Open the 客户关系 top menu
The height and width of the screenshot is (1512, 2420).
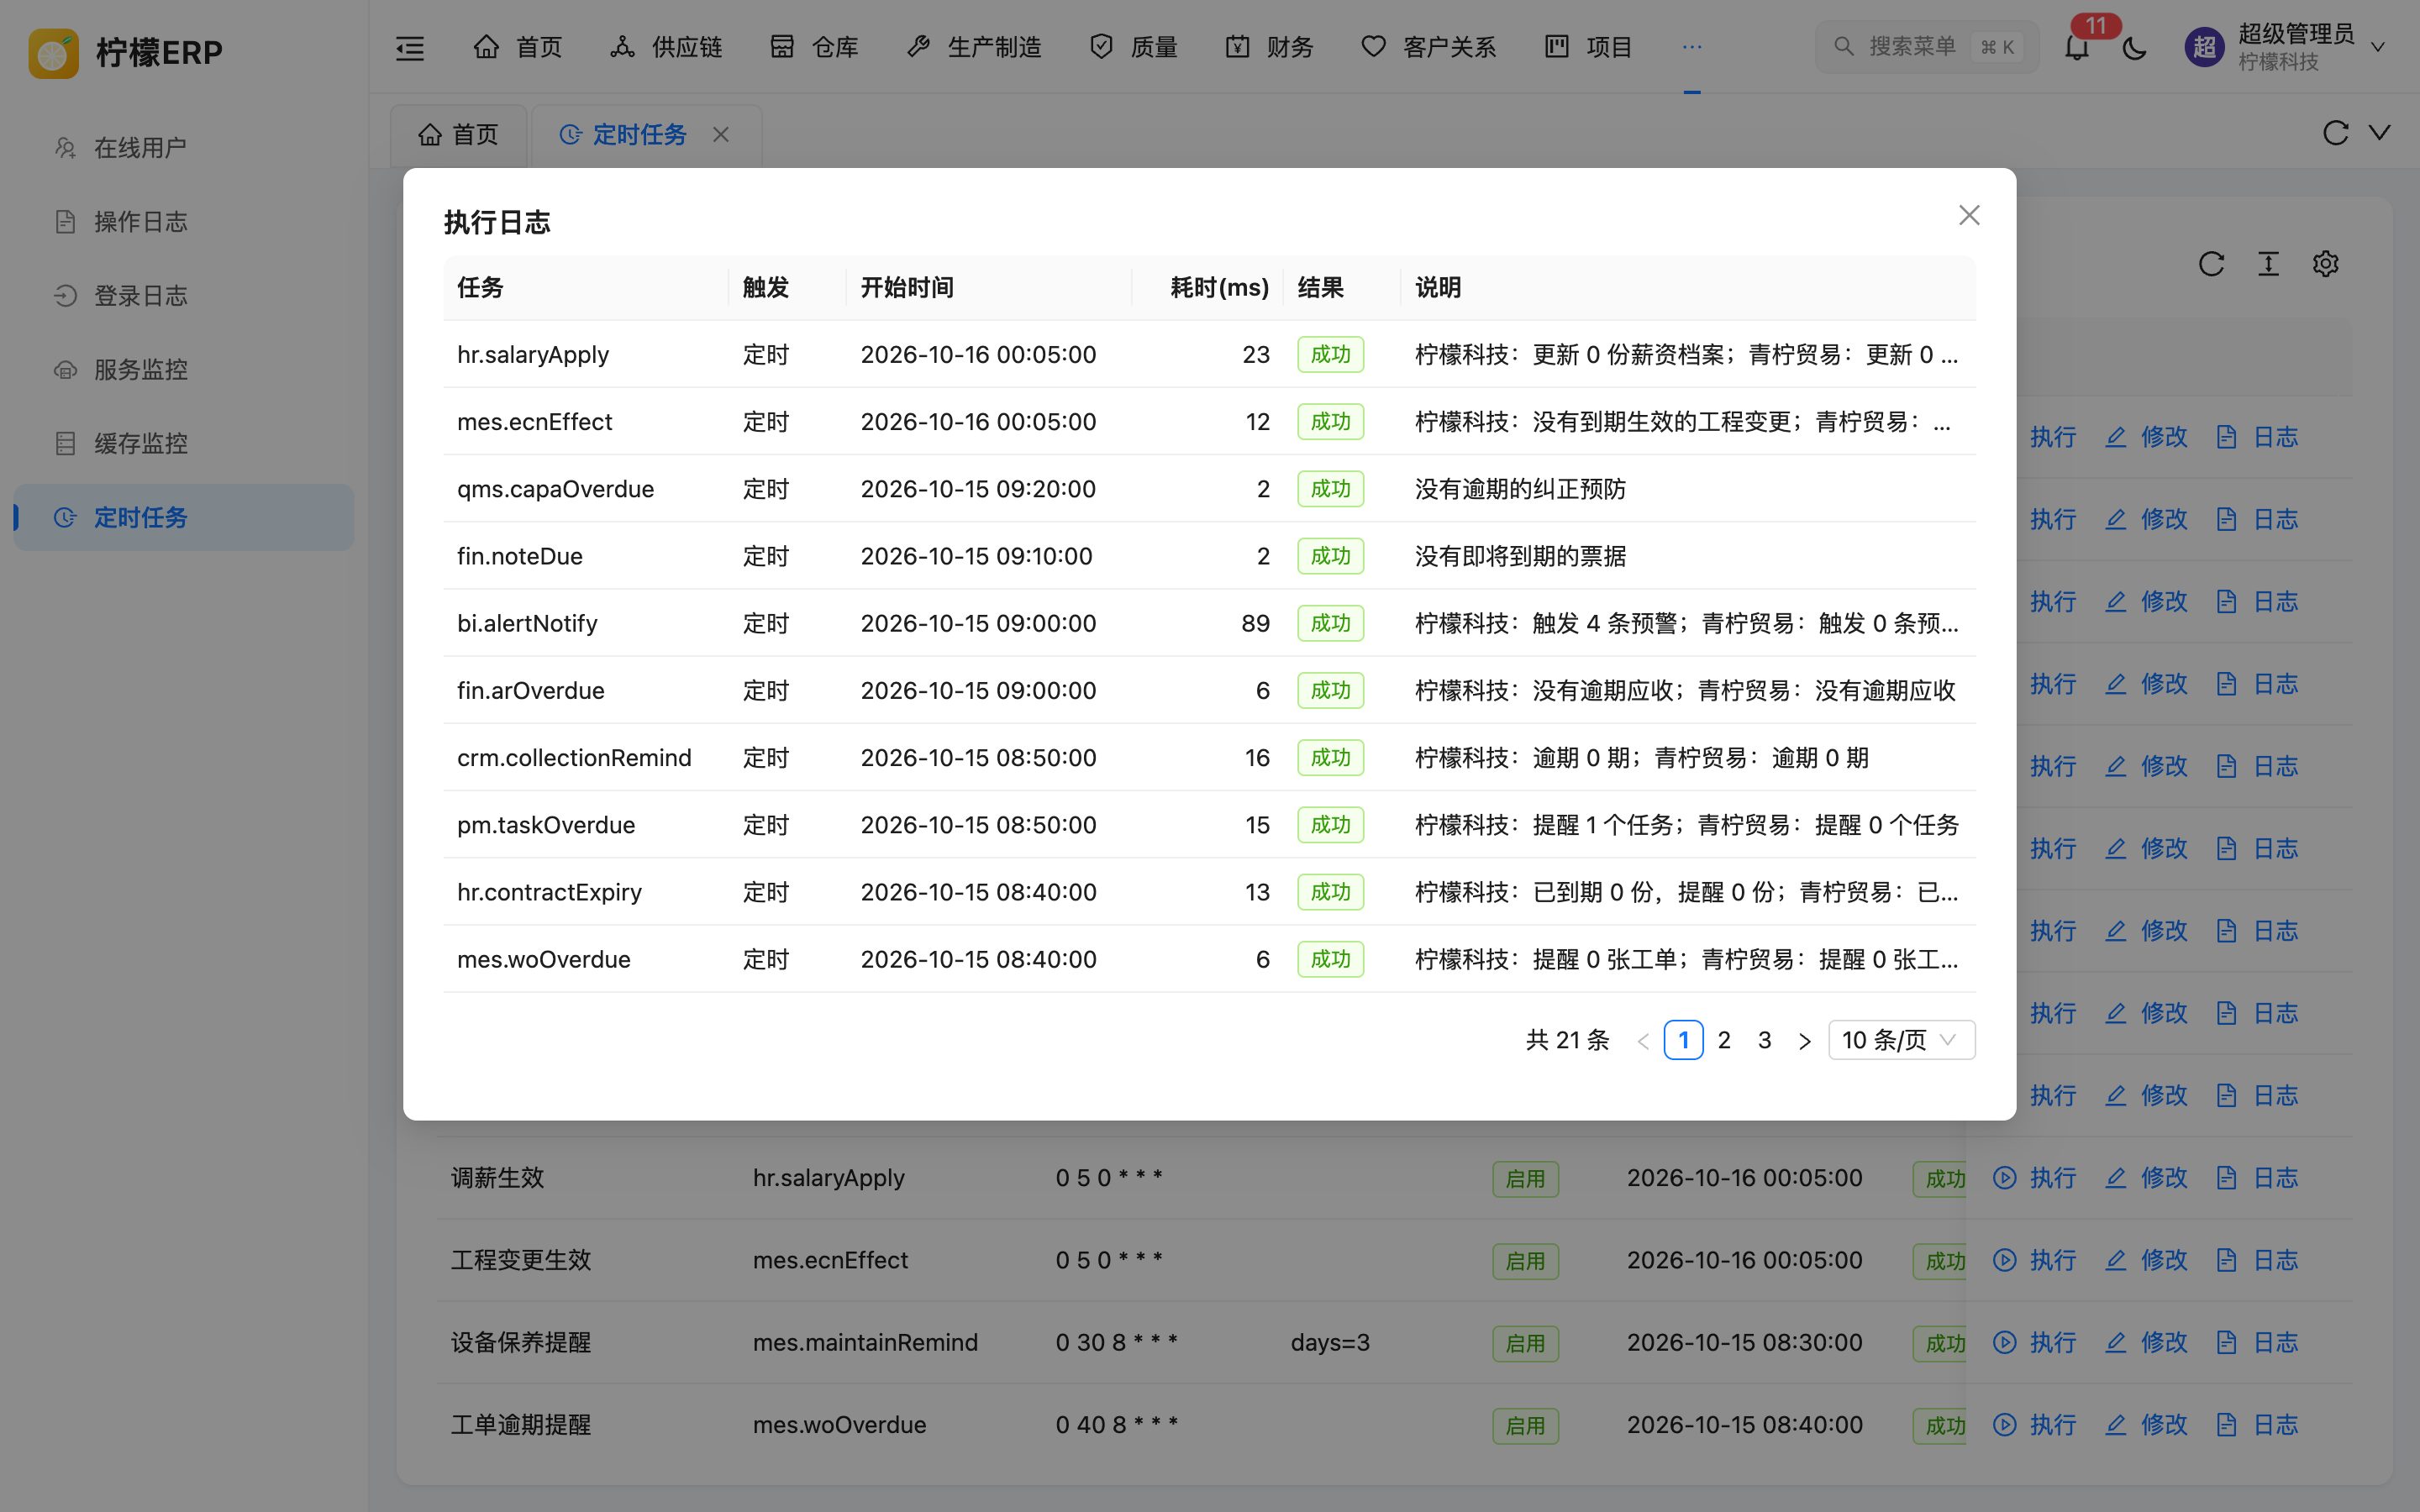coord(1429,47)
